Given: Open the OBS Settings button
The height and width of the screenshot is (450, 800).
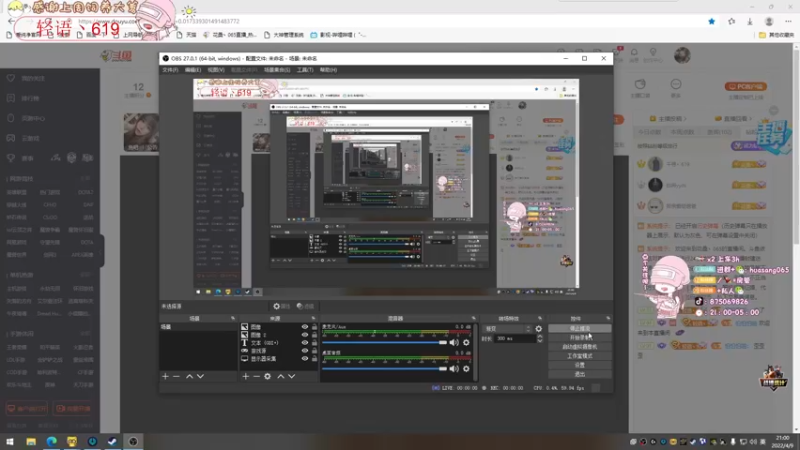Looking at the screenshot, I should [580, 365].
